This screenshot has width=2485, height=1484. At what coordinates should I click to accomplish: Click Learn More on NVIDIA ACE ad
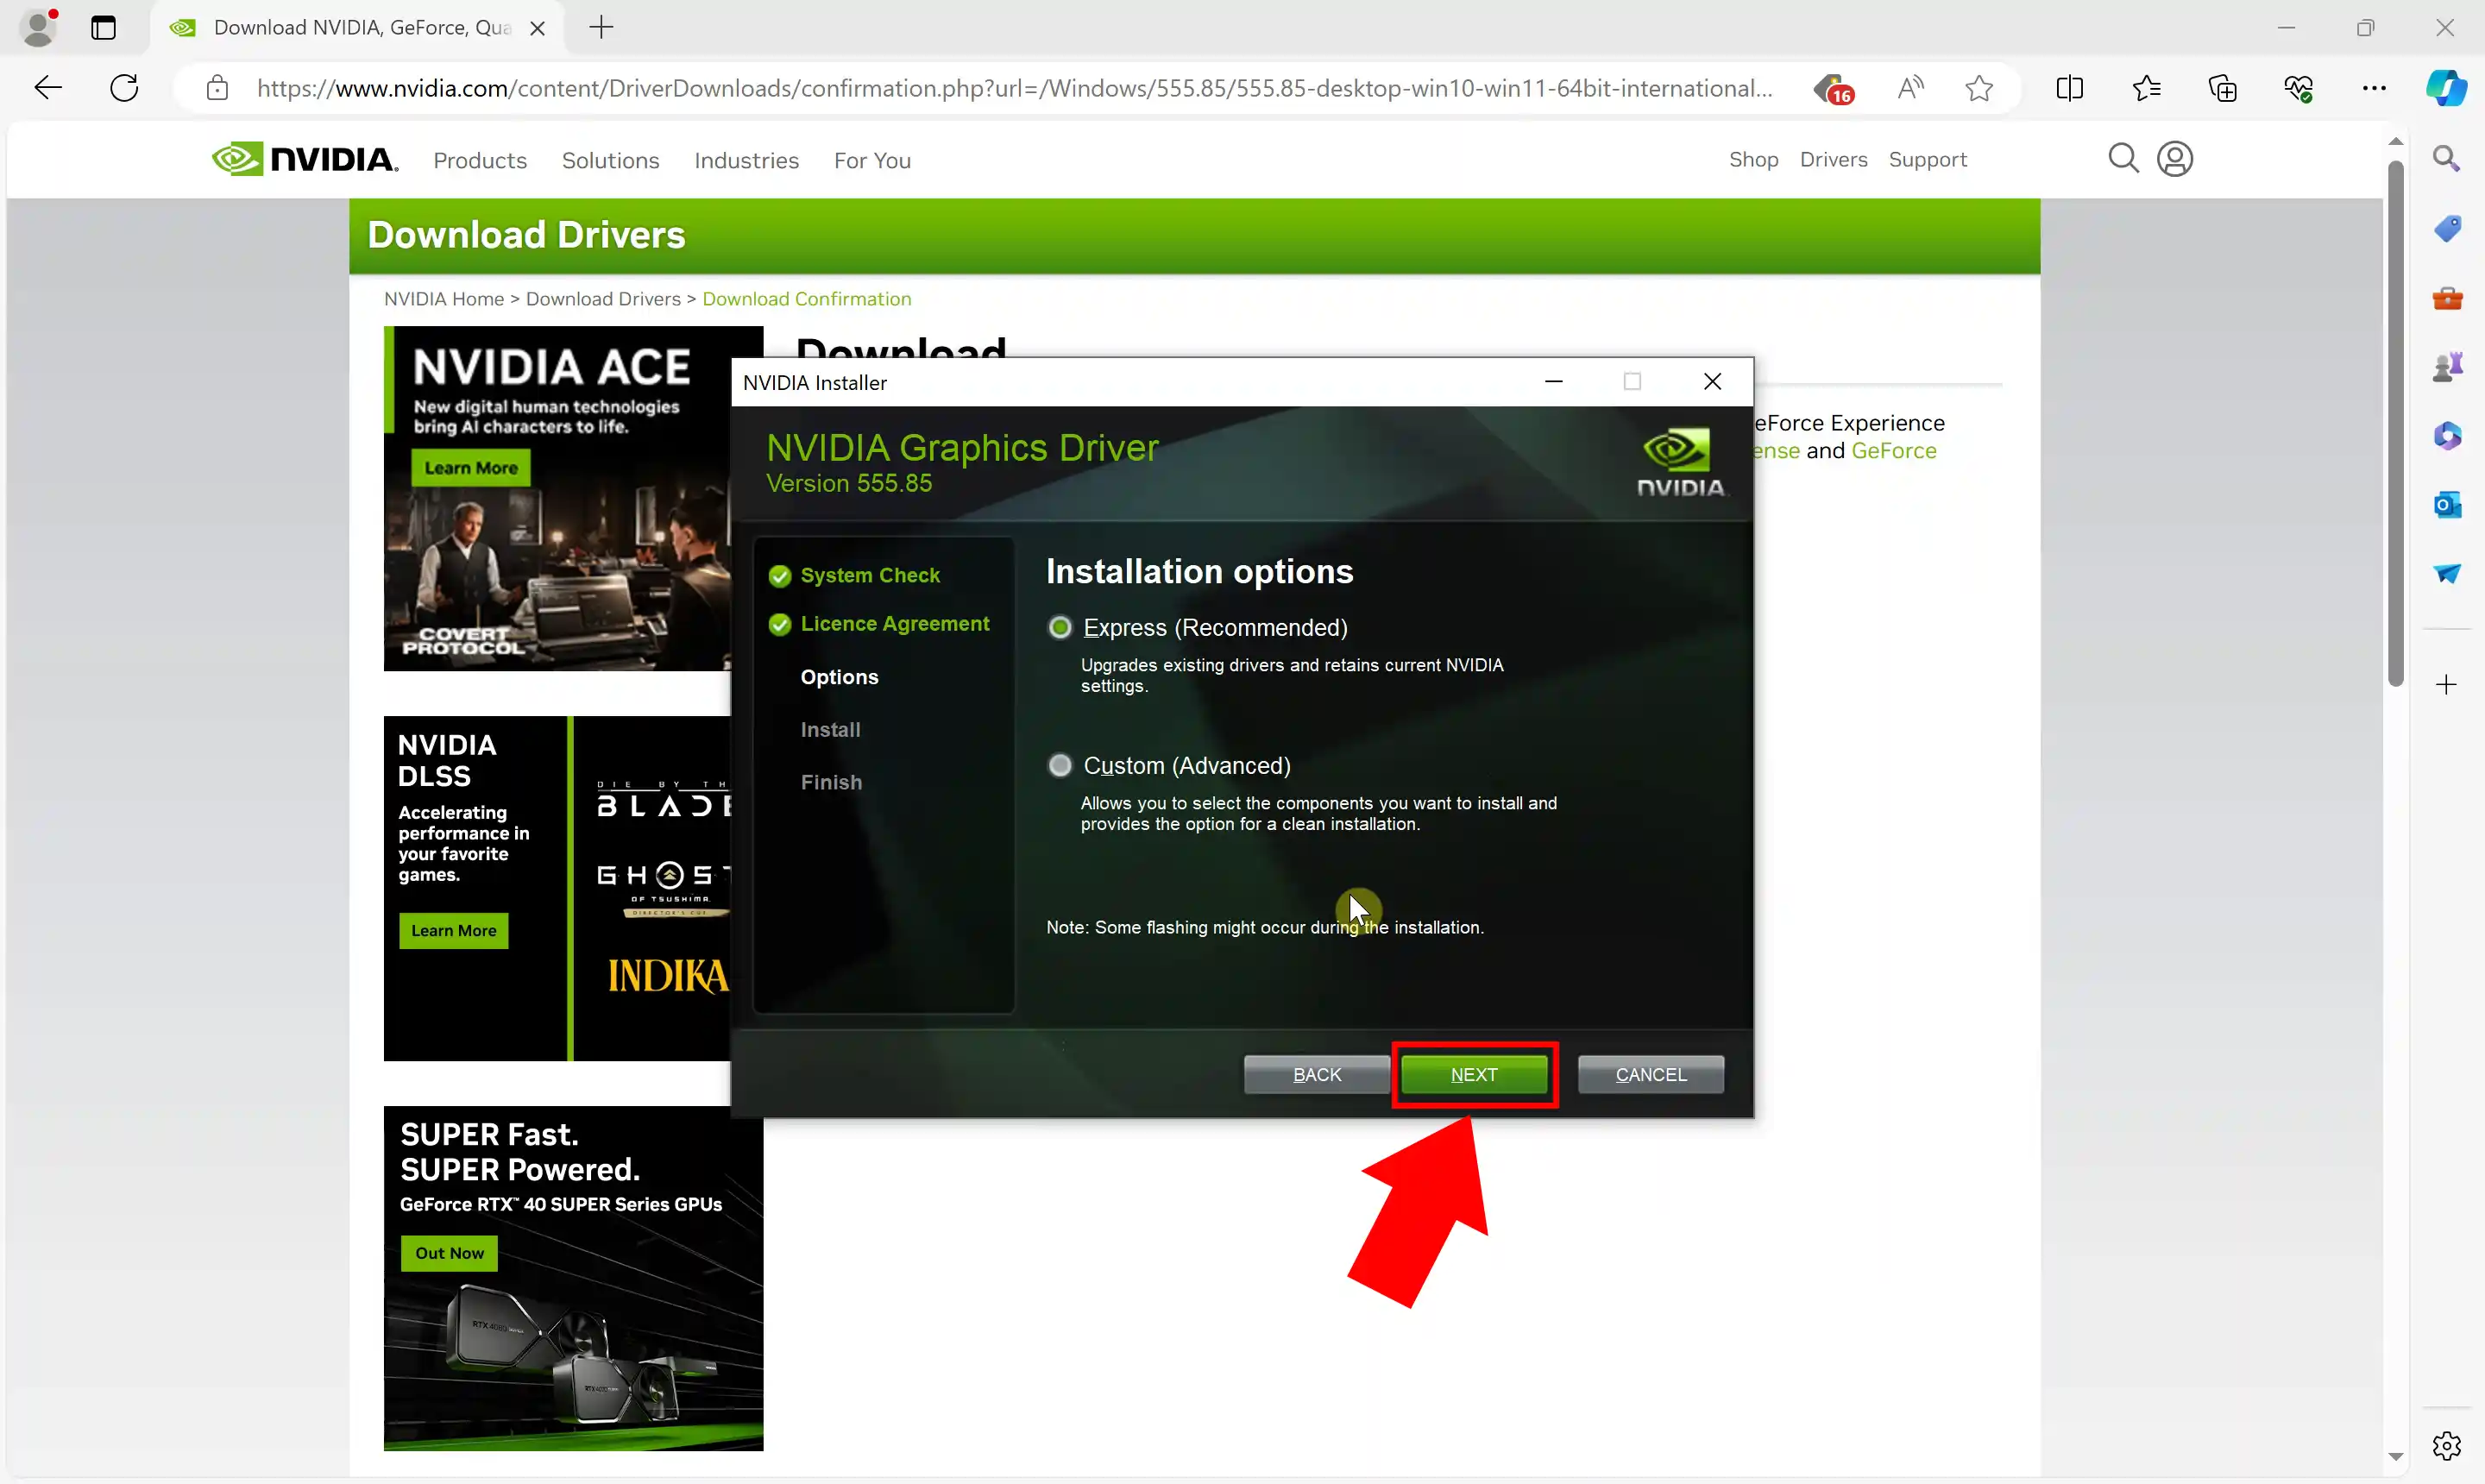coord(470,467)
